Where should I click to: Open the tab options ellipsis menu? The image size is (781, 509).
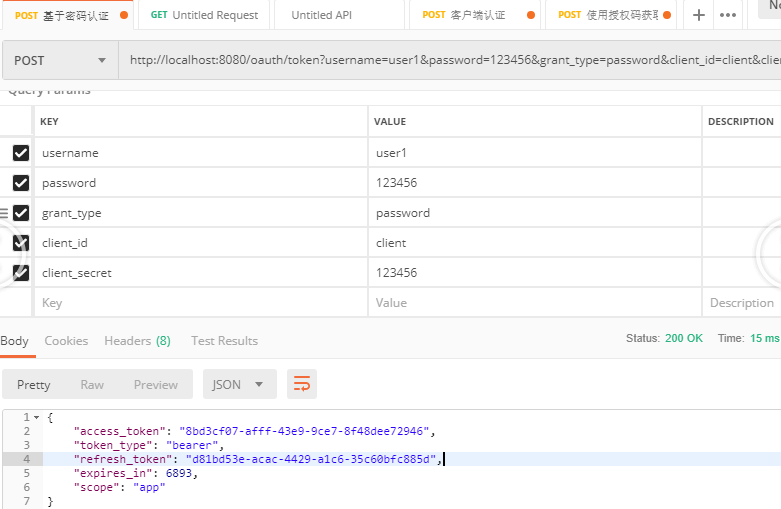[728, 15]
